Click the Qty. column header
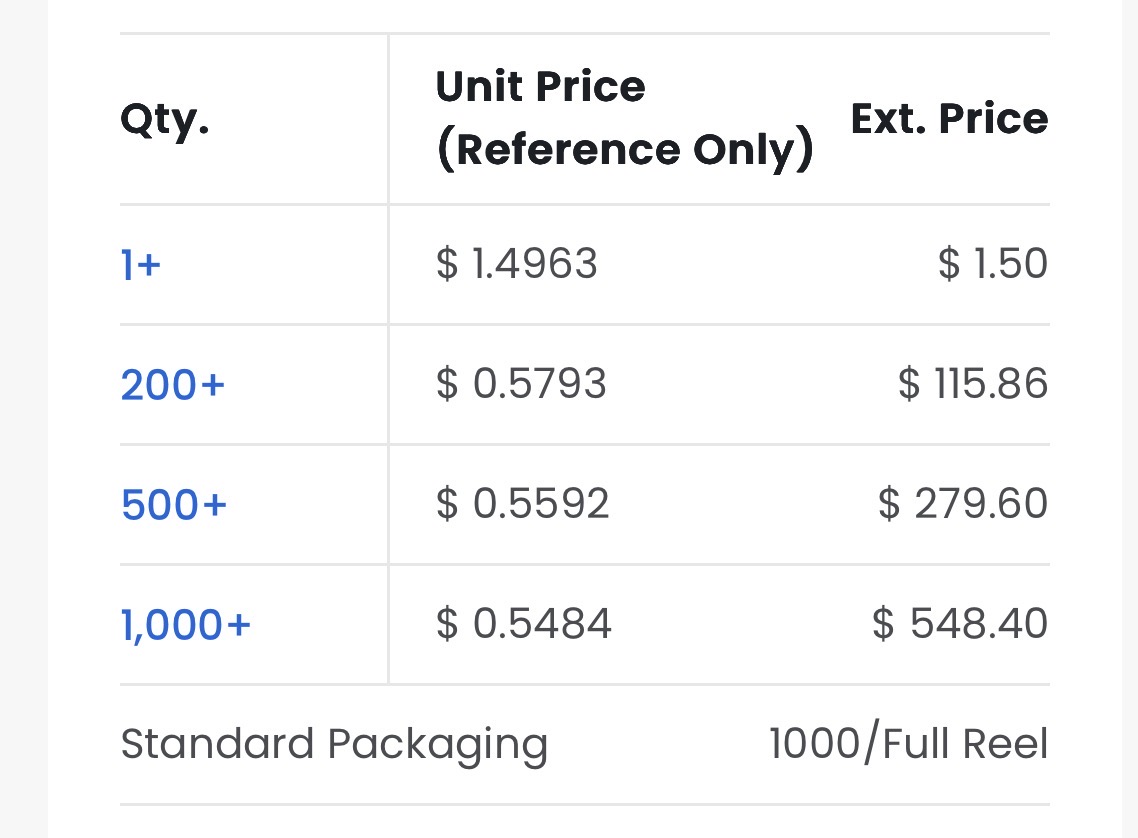The image size is (1138, 838). (165, 120)
